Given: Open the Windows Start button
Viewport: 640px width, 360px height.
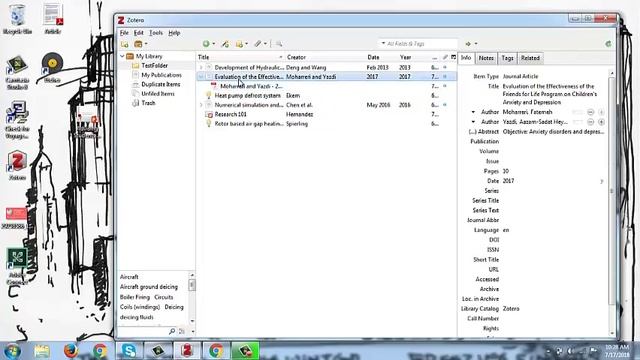Looking at the screenshot, I should tap(12, 351).
